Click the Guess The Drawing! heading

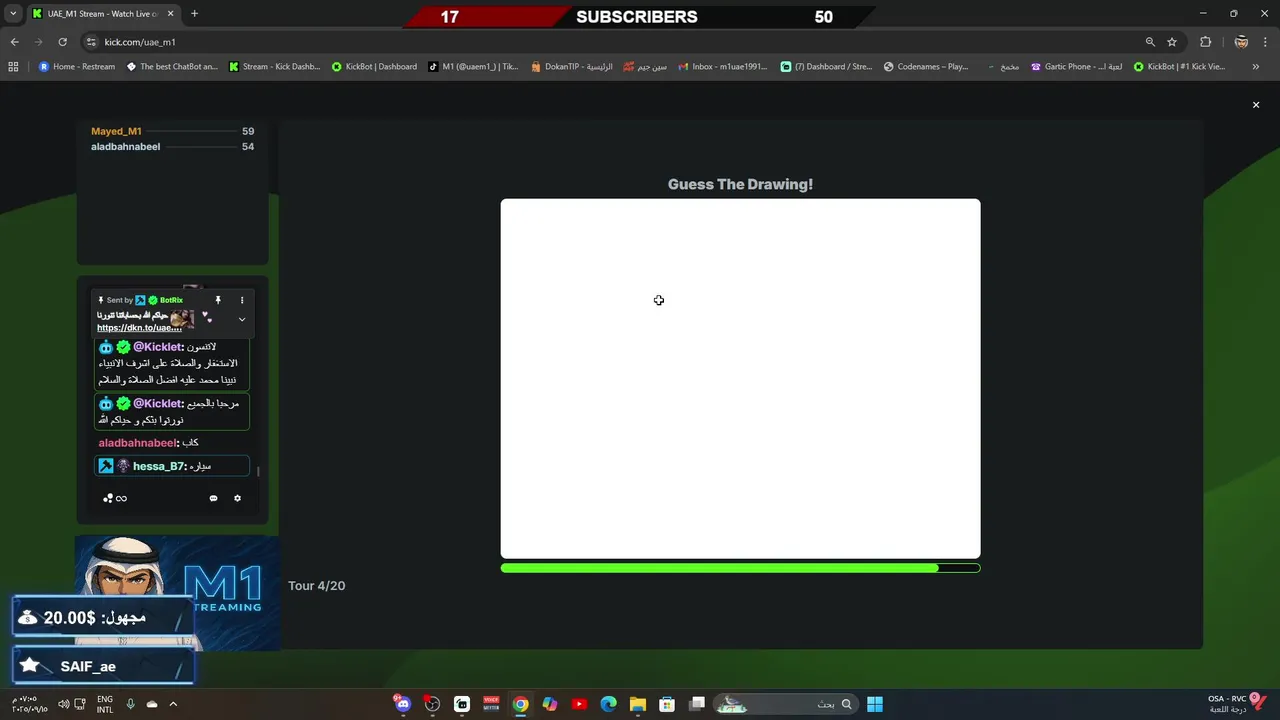pos(740,184)
